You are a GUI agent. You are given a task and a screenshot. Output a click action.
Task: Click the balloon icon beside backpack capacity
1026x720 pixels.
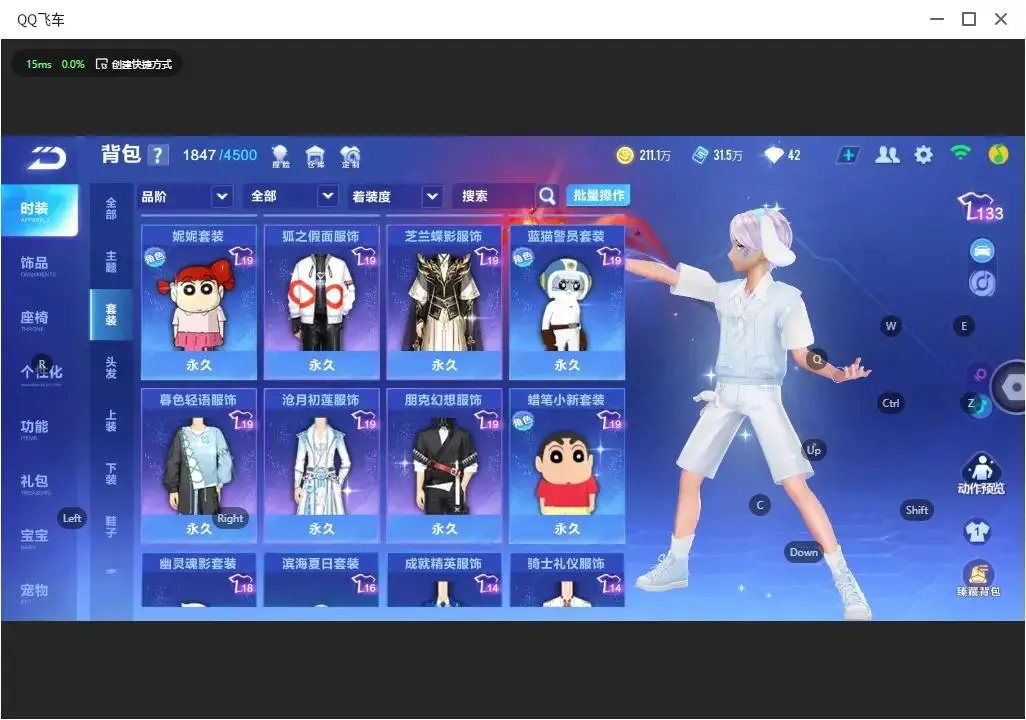tap(281, 156)
